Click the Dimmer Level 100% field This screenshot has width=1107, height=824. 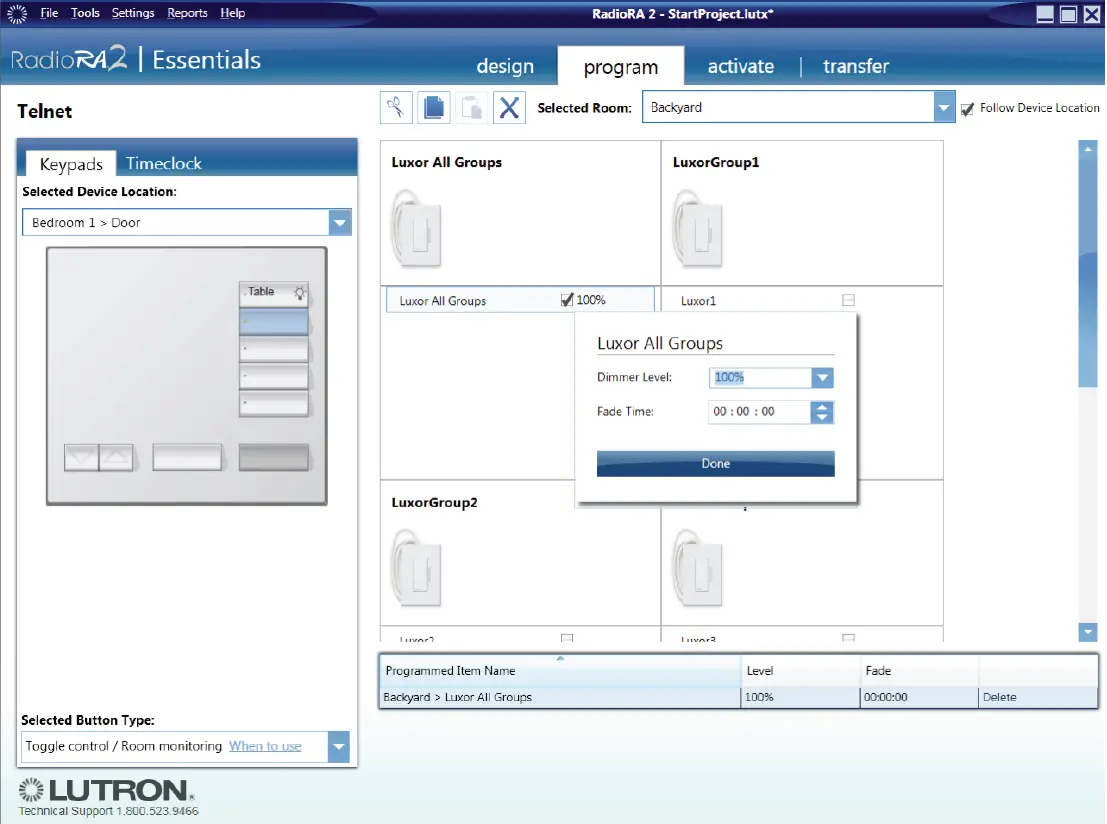[x=760, y=378]
